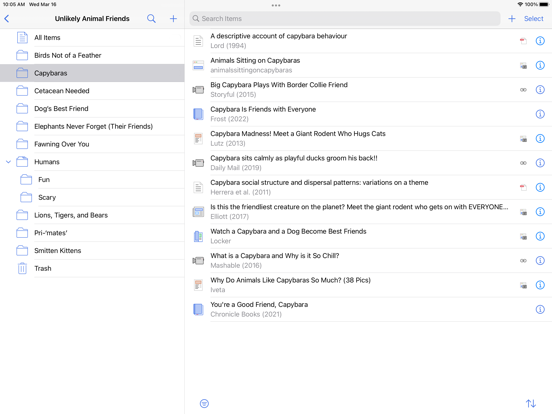The width and height of the screenshot is (552, 414).
Task: Open 'What is a Capybara and Why' item
Action: click(x=368, y=261)
